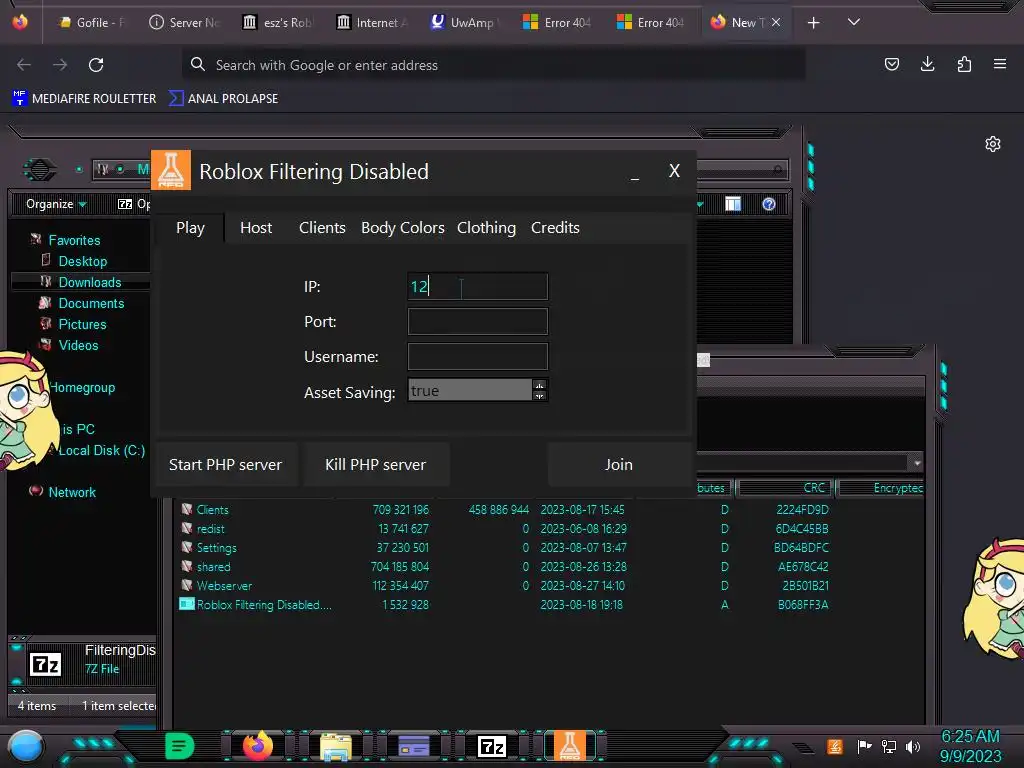Open a new tab with plus icon

(x=813, y=23)
